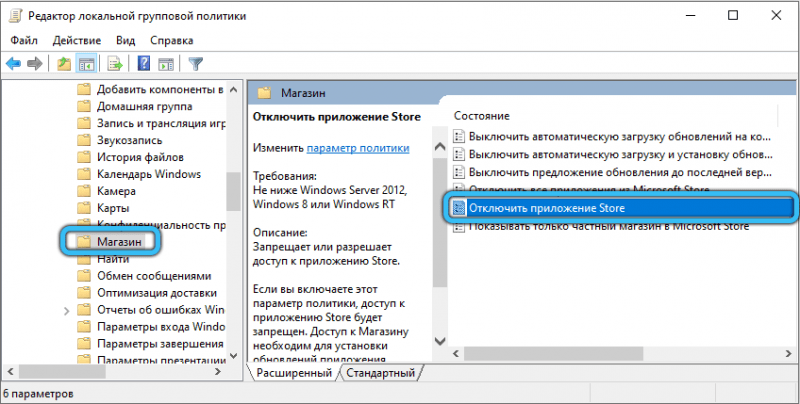Select История файлов tree folder
Screen dimensions: 800x404
130,157
